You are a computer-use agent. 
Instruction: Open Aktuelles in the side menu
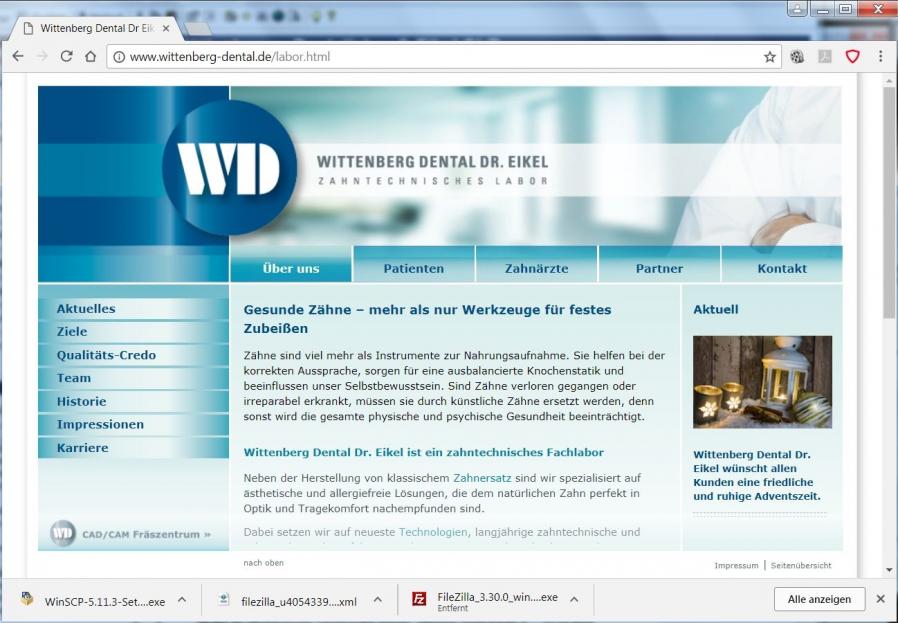click(133, 309)
